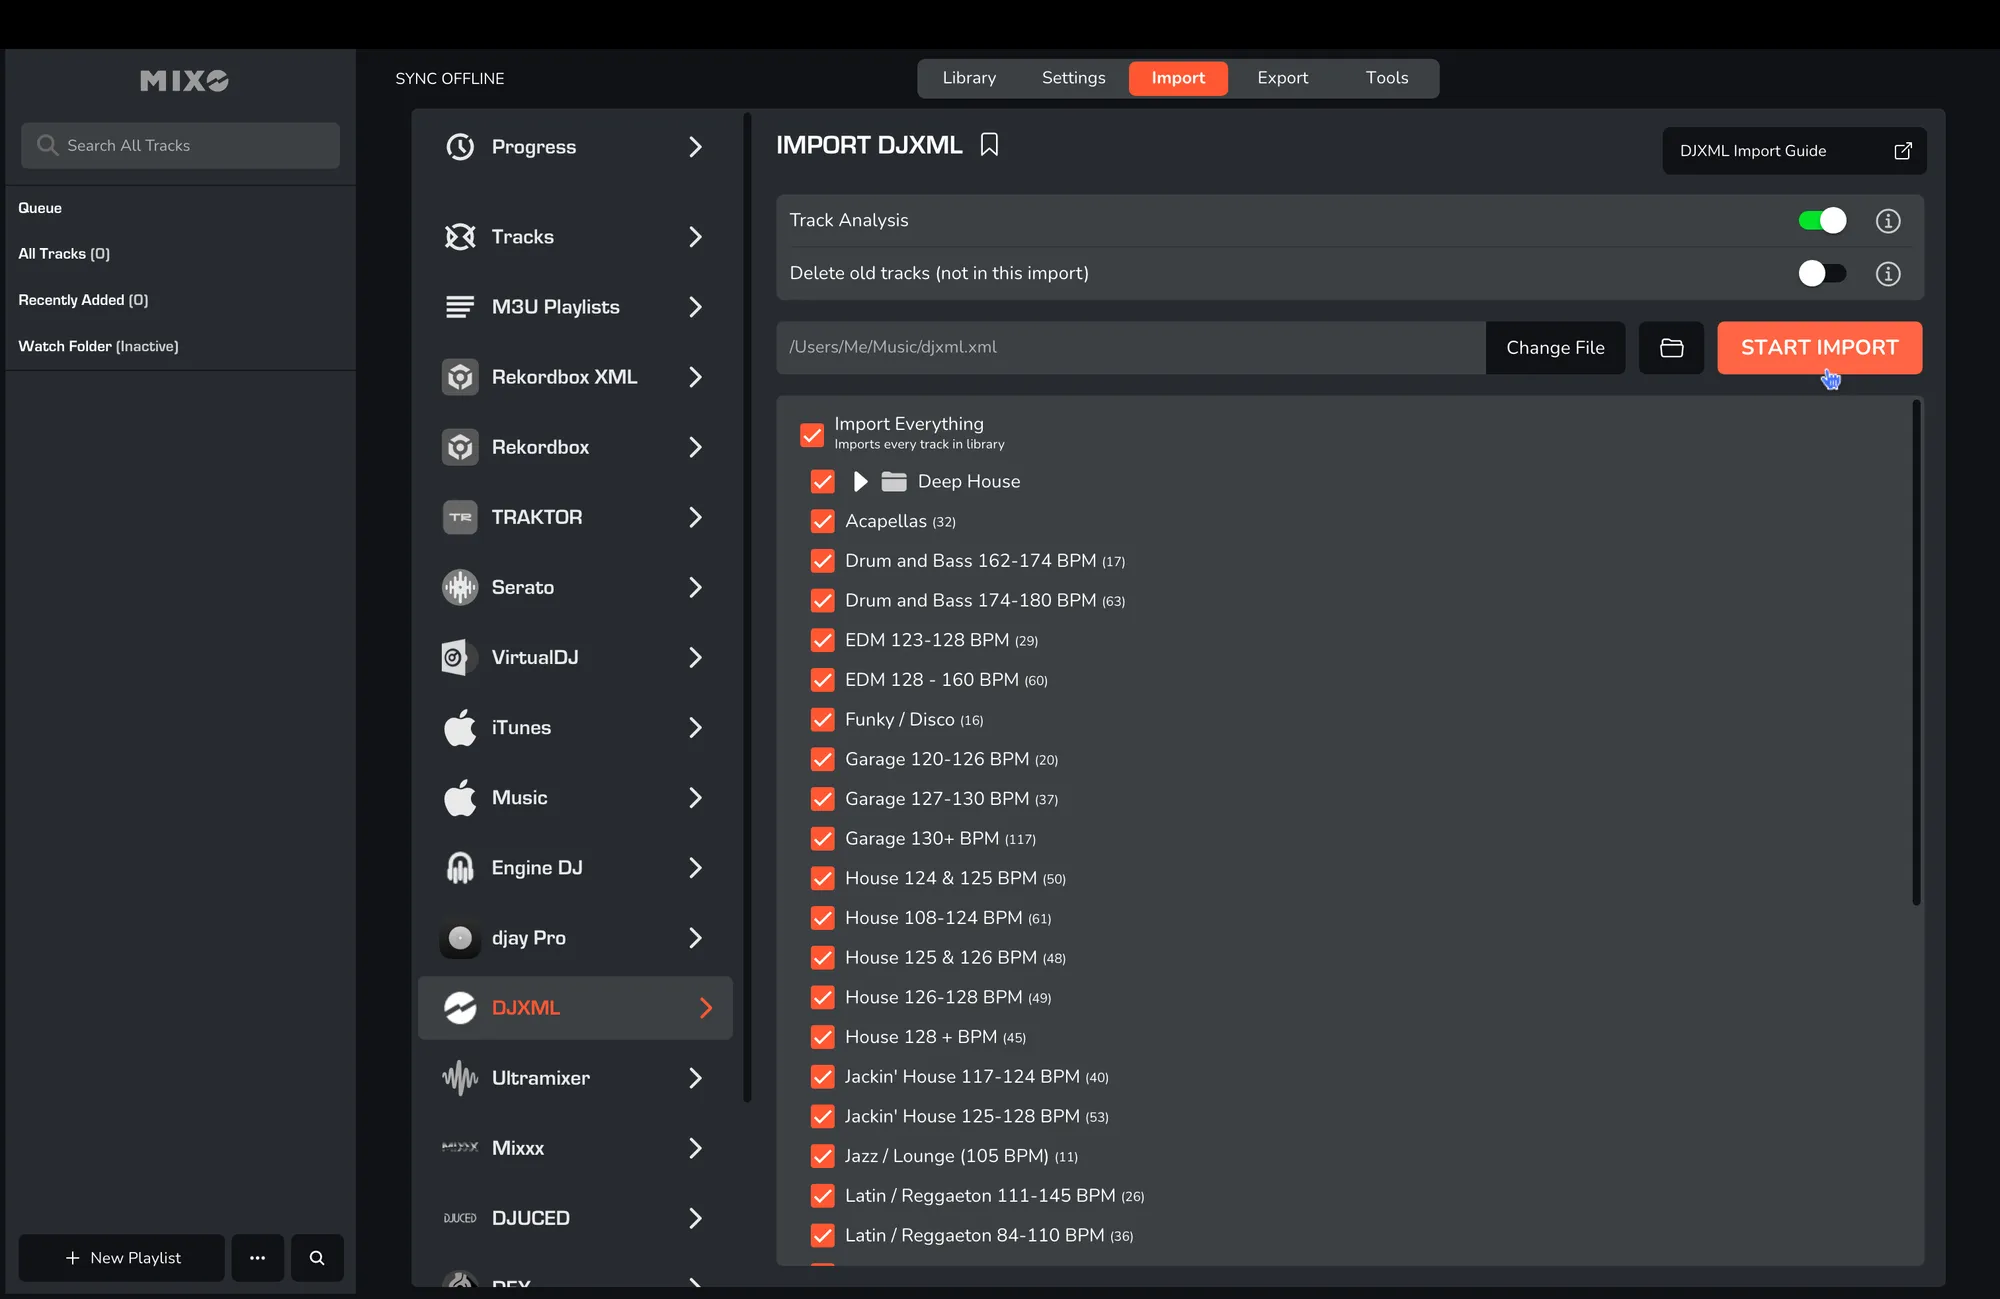Screen dimensions: 2000x1299
Task: Uncheck the Import Everything checkbox
Action: [811, 435]
